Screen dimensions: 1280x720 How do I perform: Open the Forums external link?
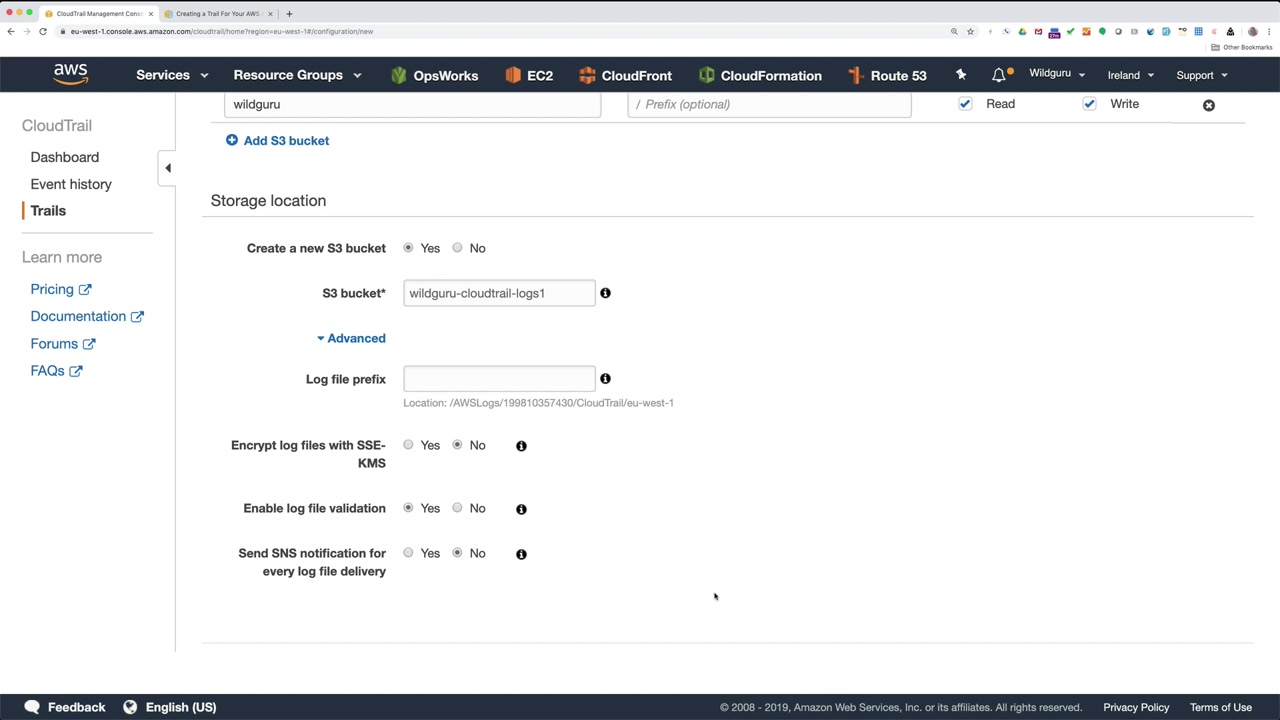(63, 344)
